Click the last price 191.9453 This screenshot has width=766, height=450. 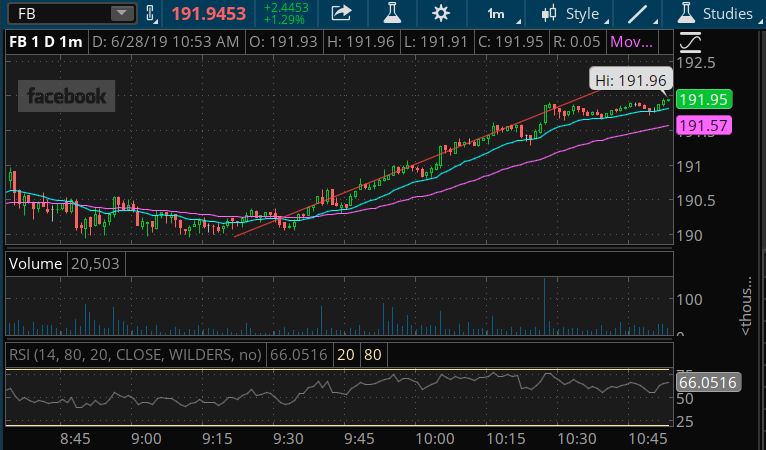tap(208, 14)
